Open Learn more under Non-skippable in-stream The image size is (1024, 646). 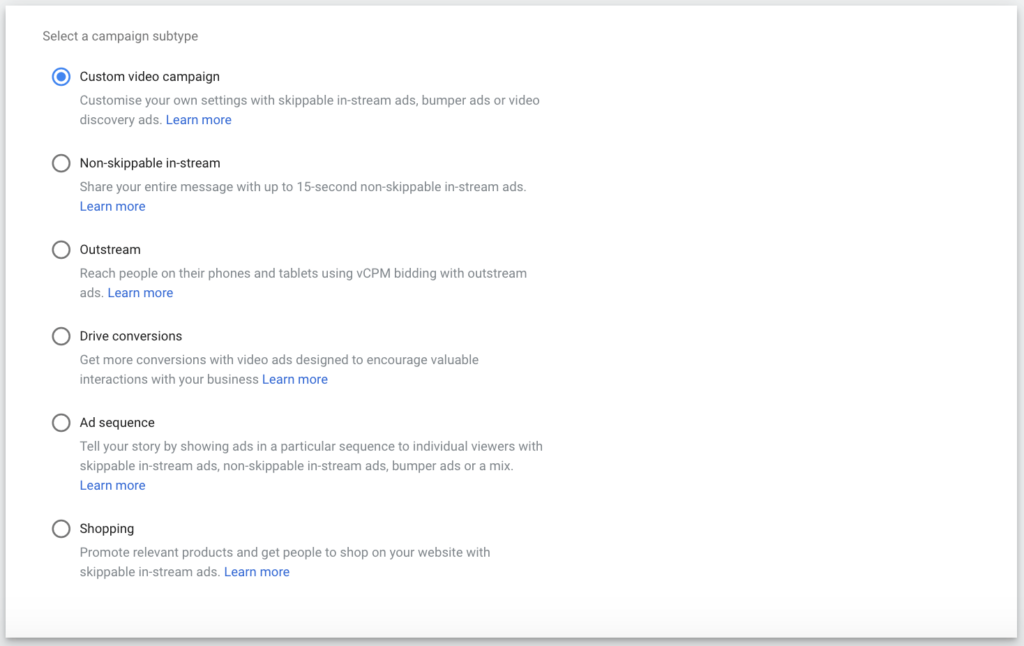[x=112, y=206]
